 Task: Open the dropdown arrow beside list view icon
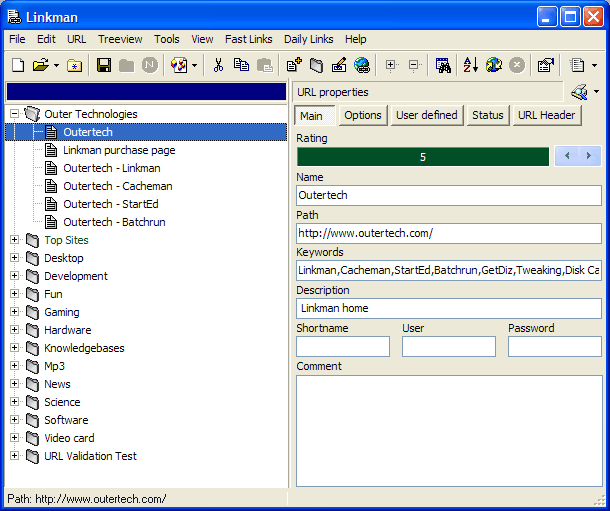coord(594,65)
